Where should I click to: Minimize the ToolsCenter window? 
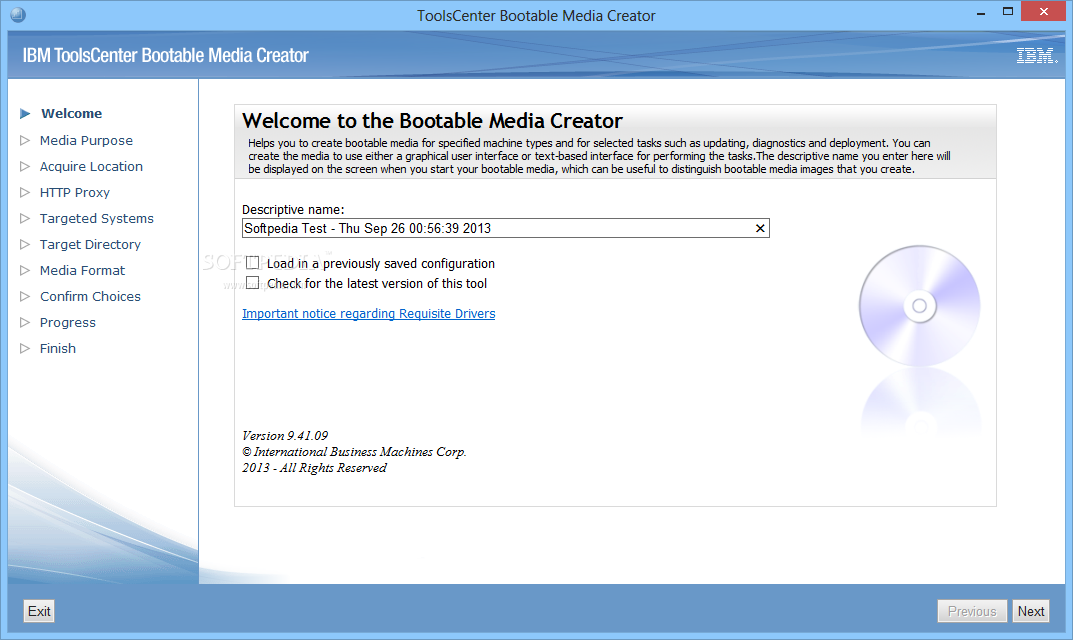tap(981, 13)
